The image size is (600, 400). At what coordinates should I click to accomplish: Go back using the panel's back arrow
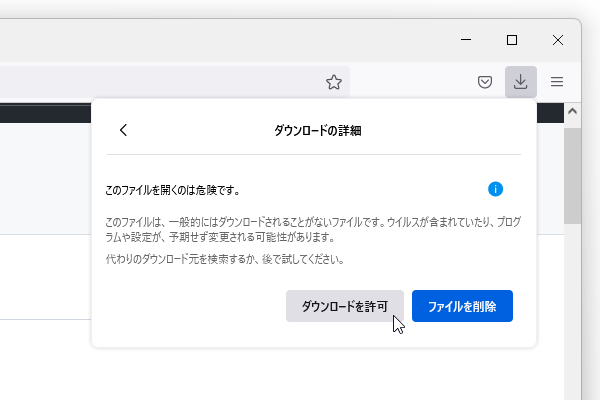(x=123, y=130)
